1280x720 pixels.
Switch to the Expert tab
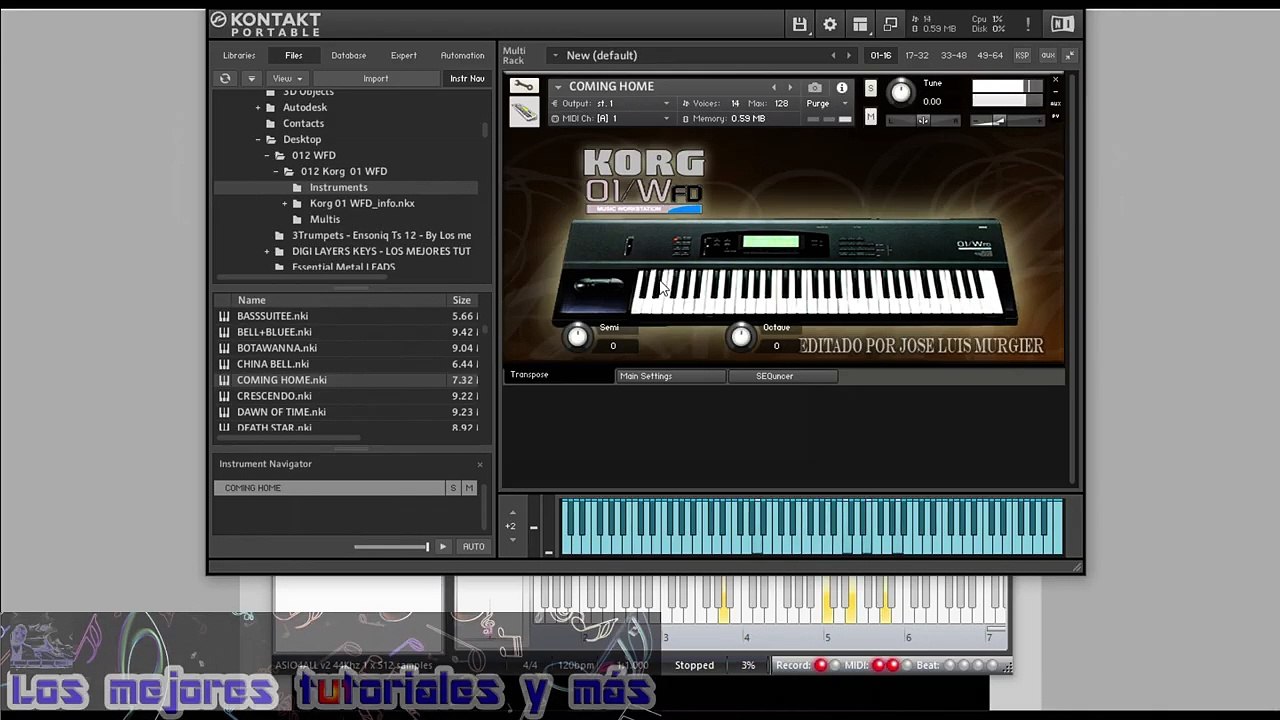[x=404, y=56]
